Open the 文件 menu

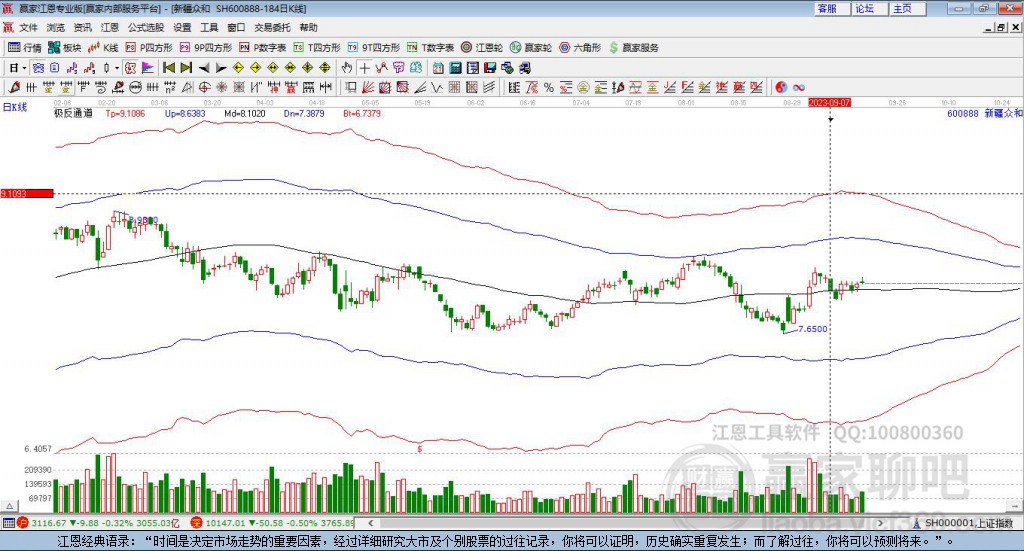coord(29,27)
